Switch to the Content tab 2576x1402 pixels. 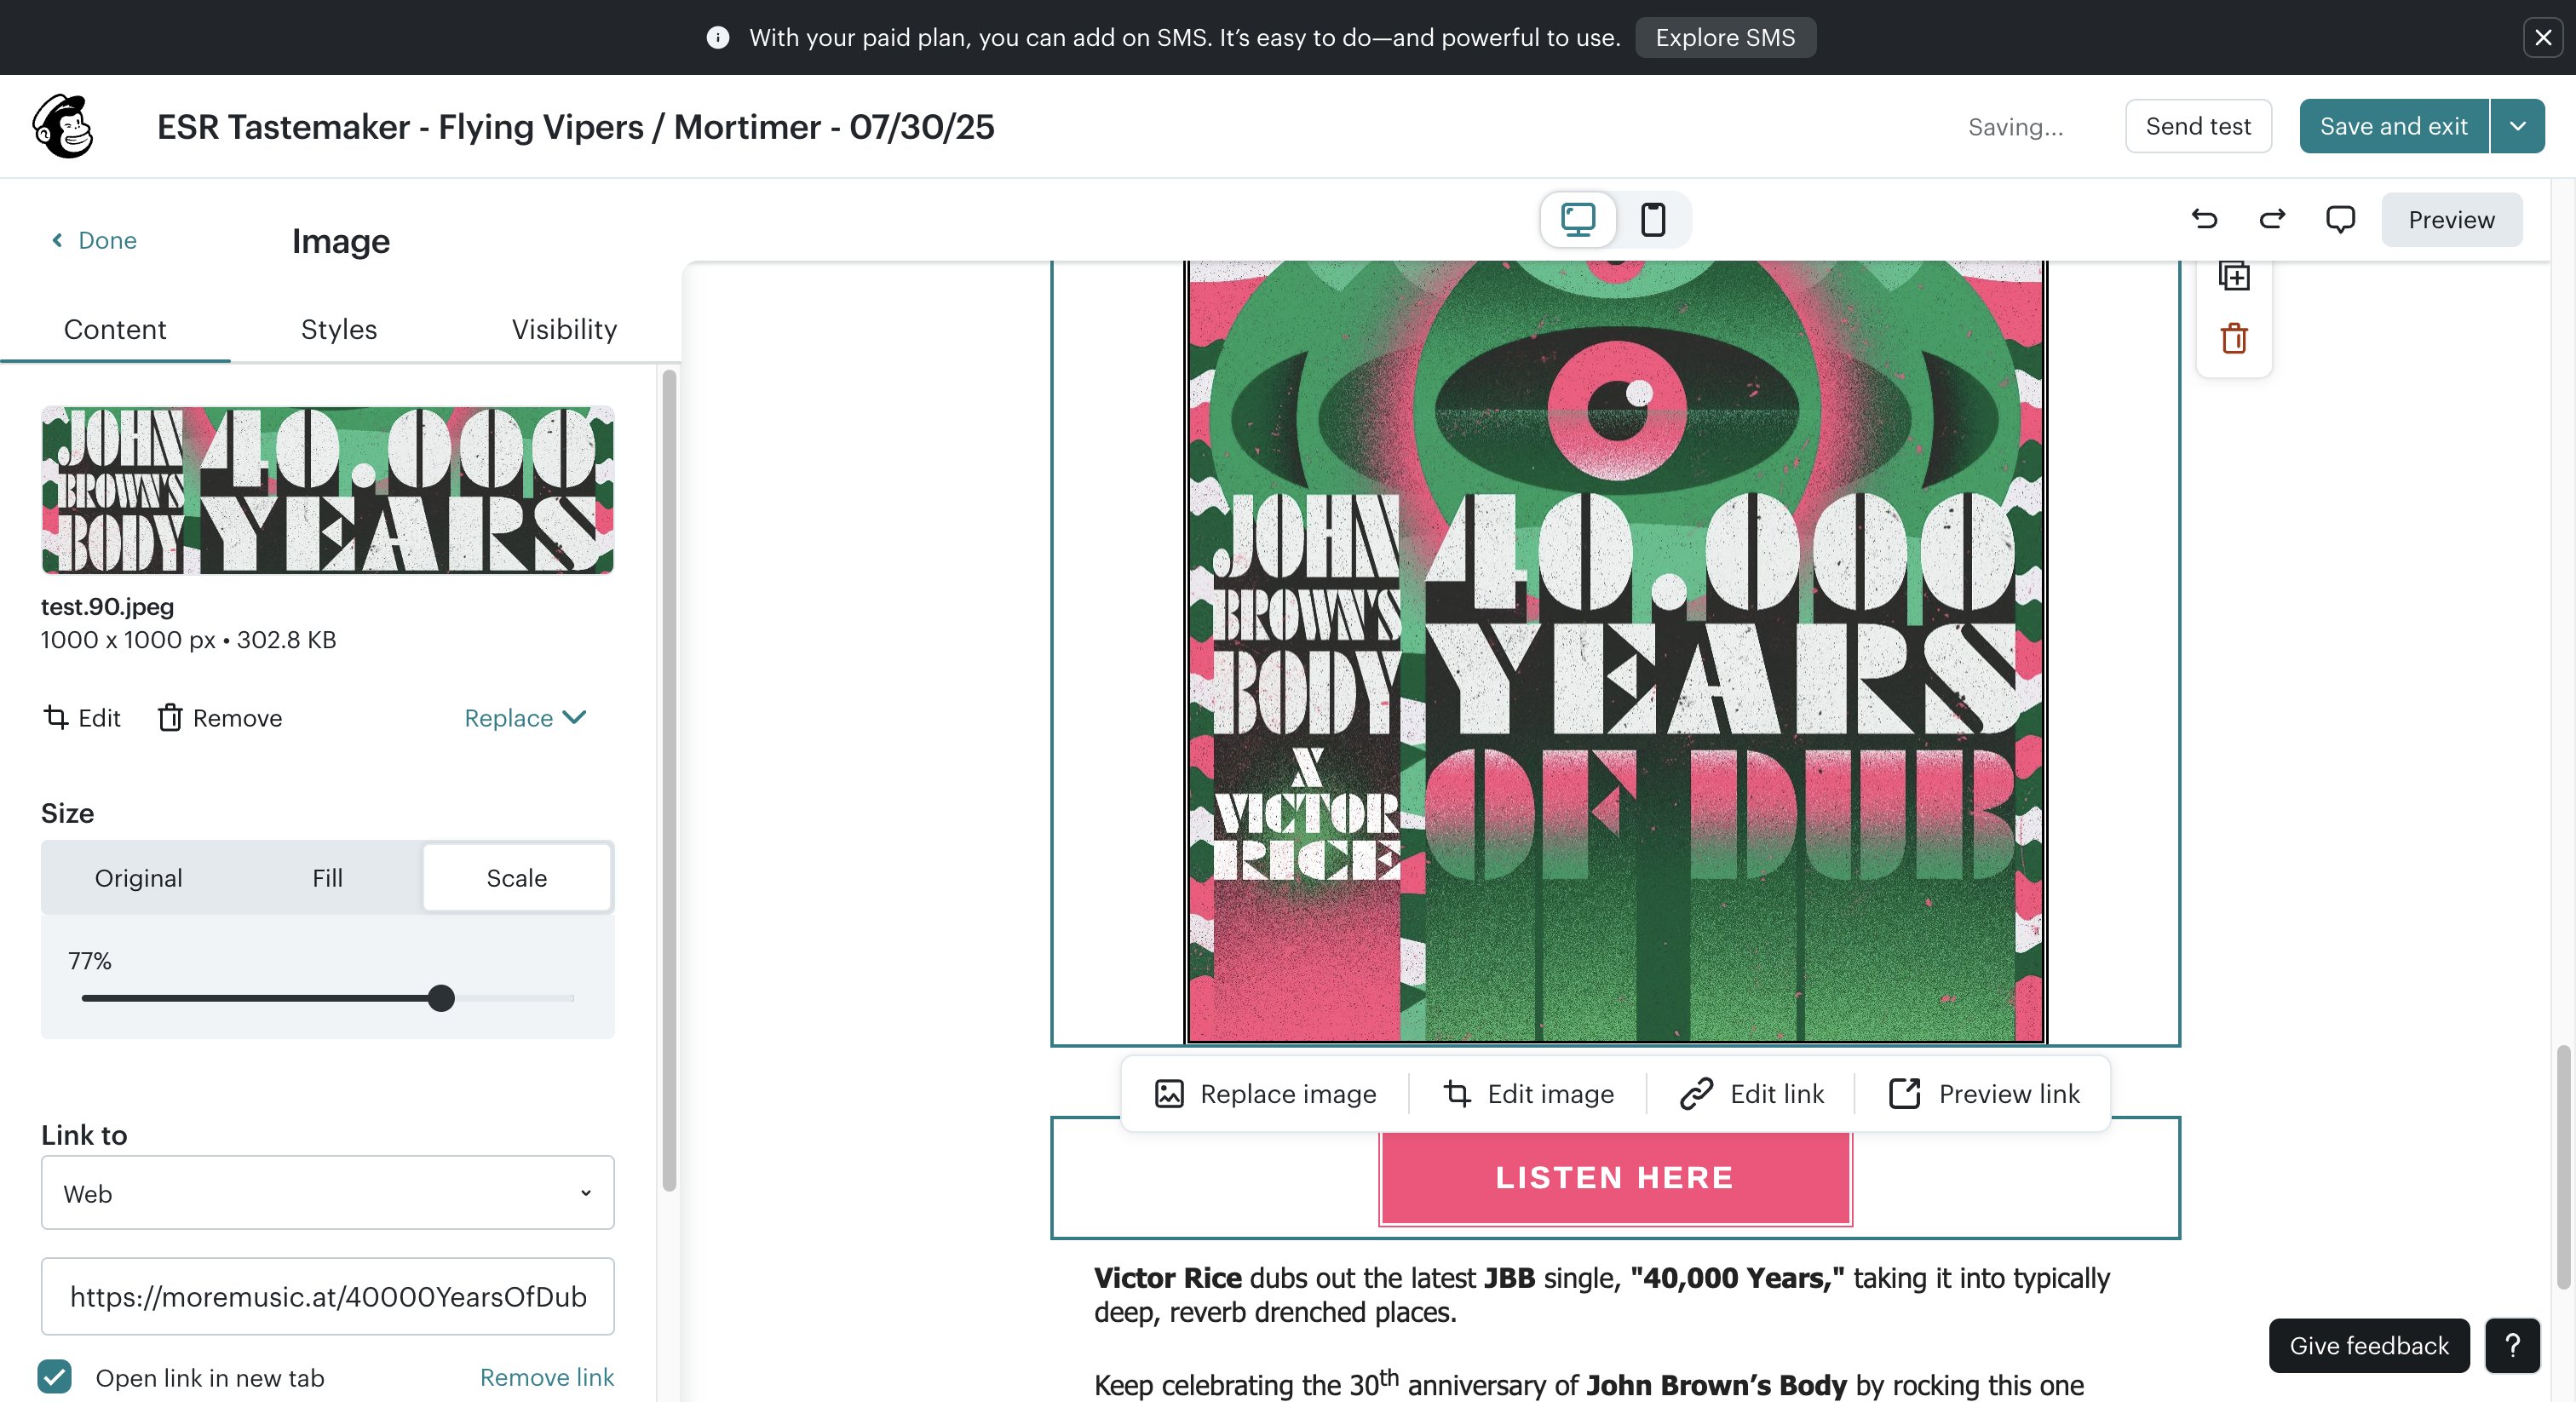click(115, 329)
